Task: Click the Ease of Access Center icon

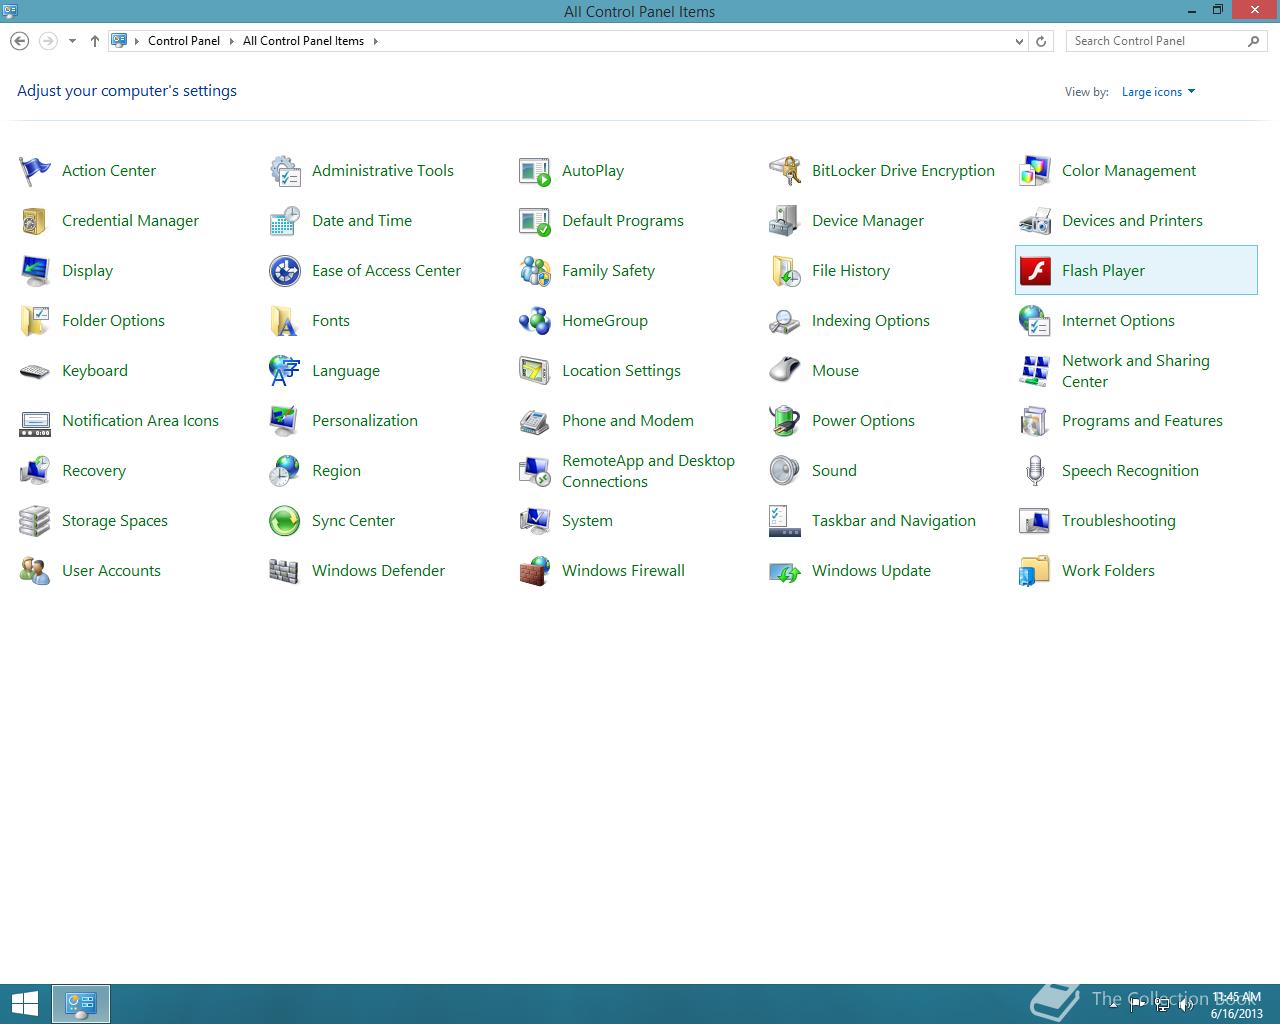Action: click(x=285, y=271)
